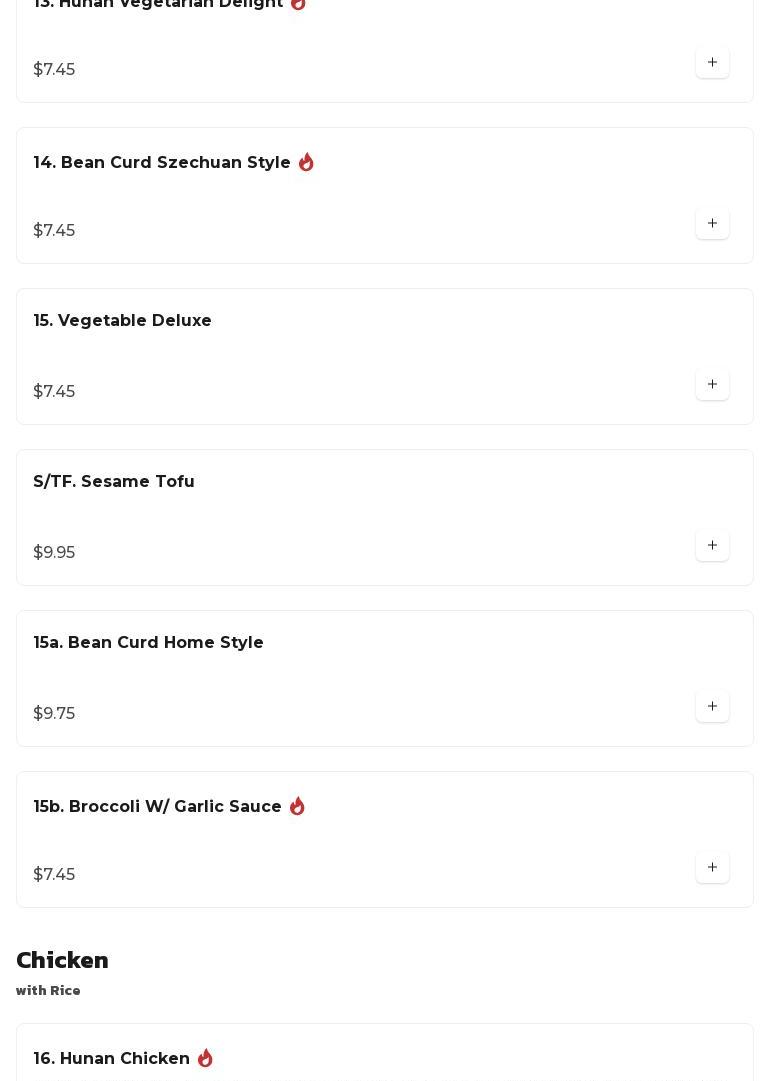Image resolution: width=770 pixels, height=1081 pixels.
Task: Click spicy flame icon beside Broccoli Garlic Sauce
Action: point(297,806)
